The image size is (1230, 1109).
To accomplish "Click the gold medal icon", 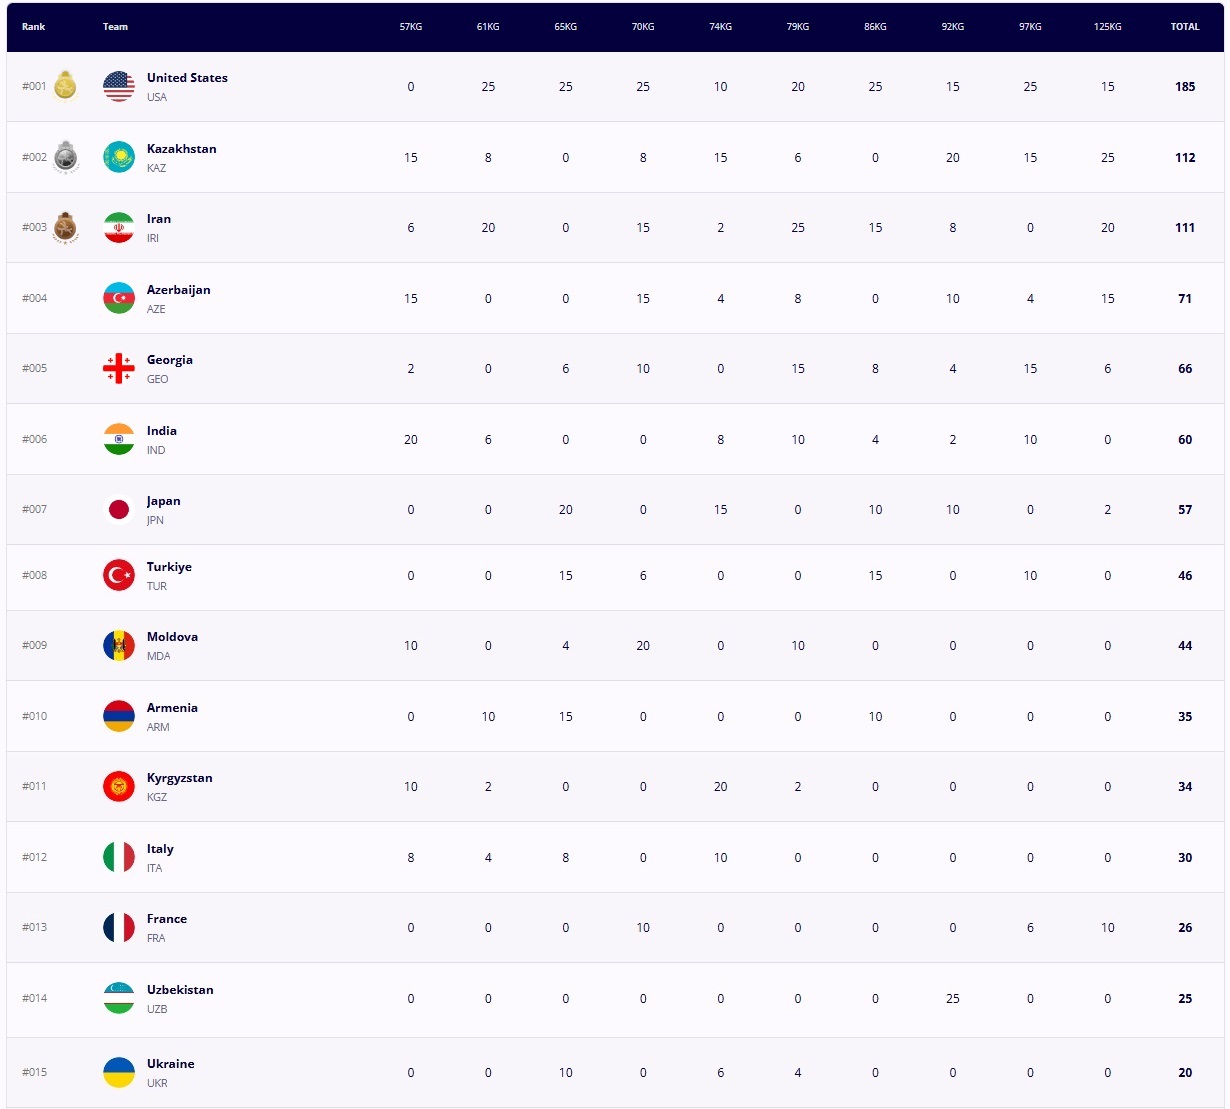I will 65,86.
